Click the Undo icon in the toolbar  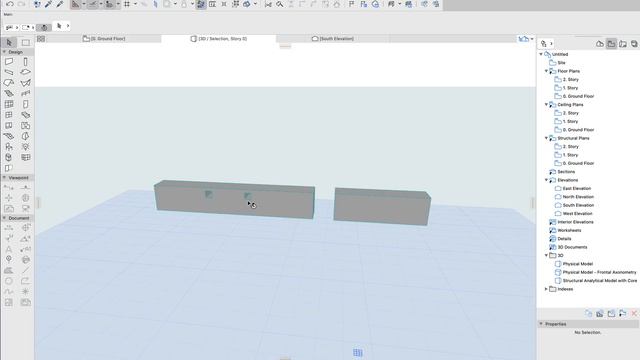coord(10,4)
